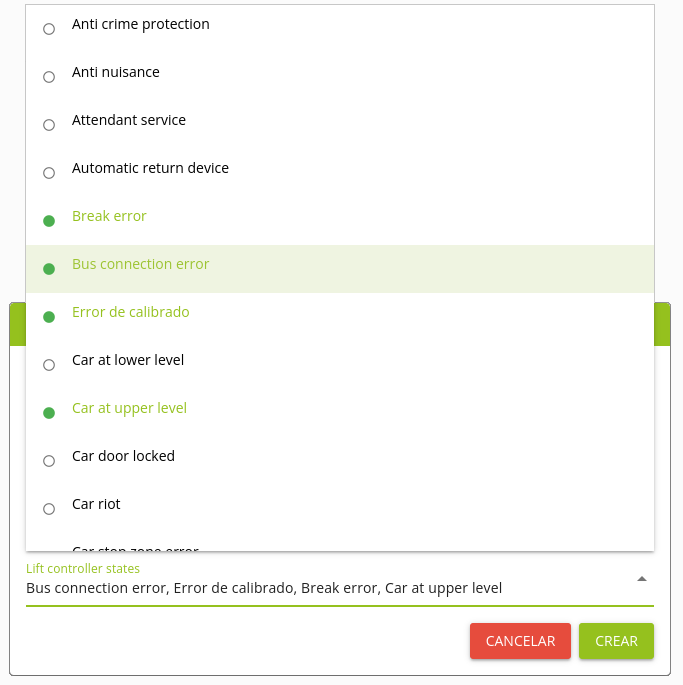The width and height of the screenshot is (683, 685).
Task: Collapse the Lift controller states dropdown arrow
Action: point(642,579)
